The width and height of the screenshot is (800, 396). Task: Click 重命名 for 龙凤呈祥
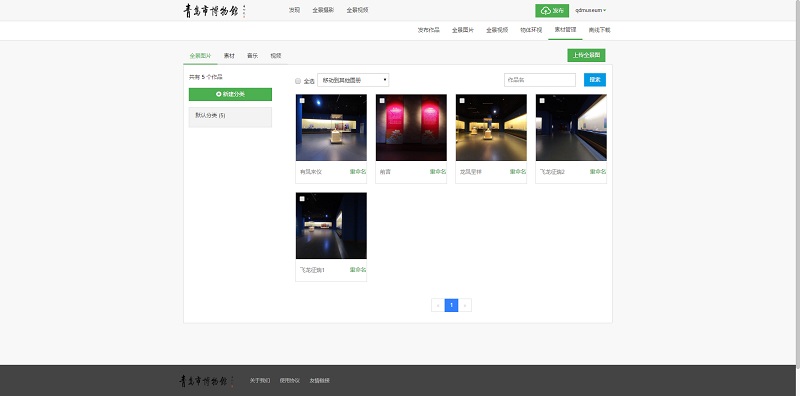[518, 172]
